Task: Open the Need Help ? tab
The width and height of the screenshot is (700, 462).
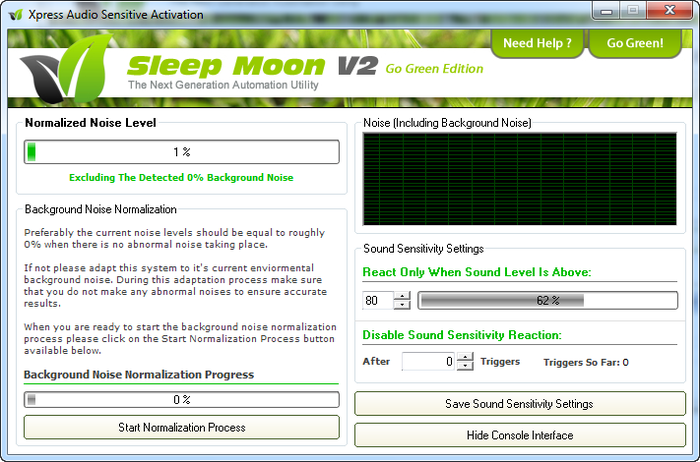Action: tap(537, 43)
